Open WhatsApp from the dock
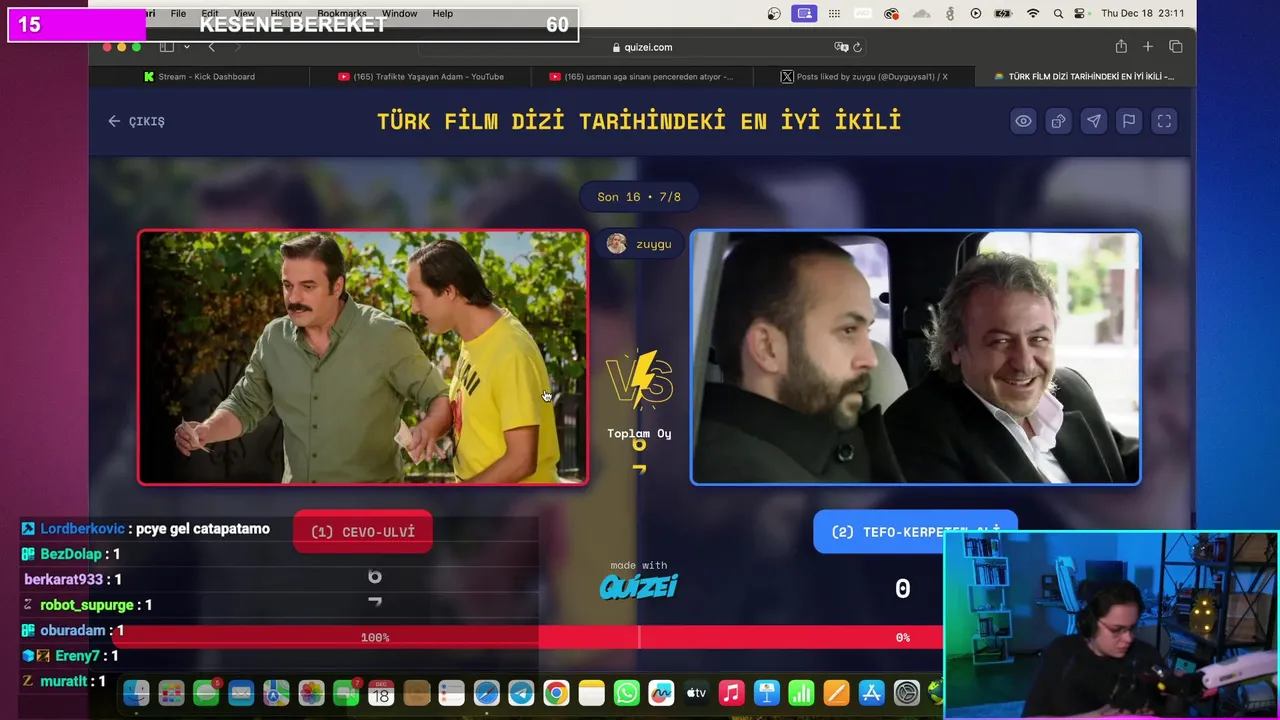 [x=627, y=693]
